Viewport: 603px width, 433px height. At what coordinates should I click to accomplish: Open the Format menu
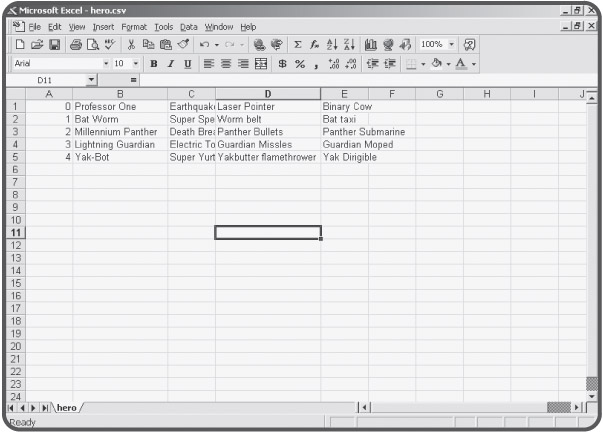click(x=133, y=25)
